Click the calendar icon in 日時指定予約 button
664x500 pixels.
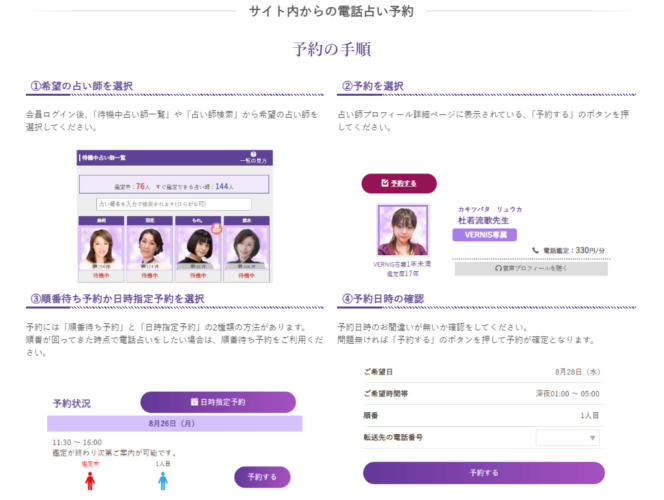[193, 402]
